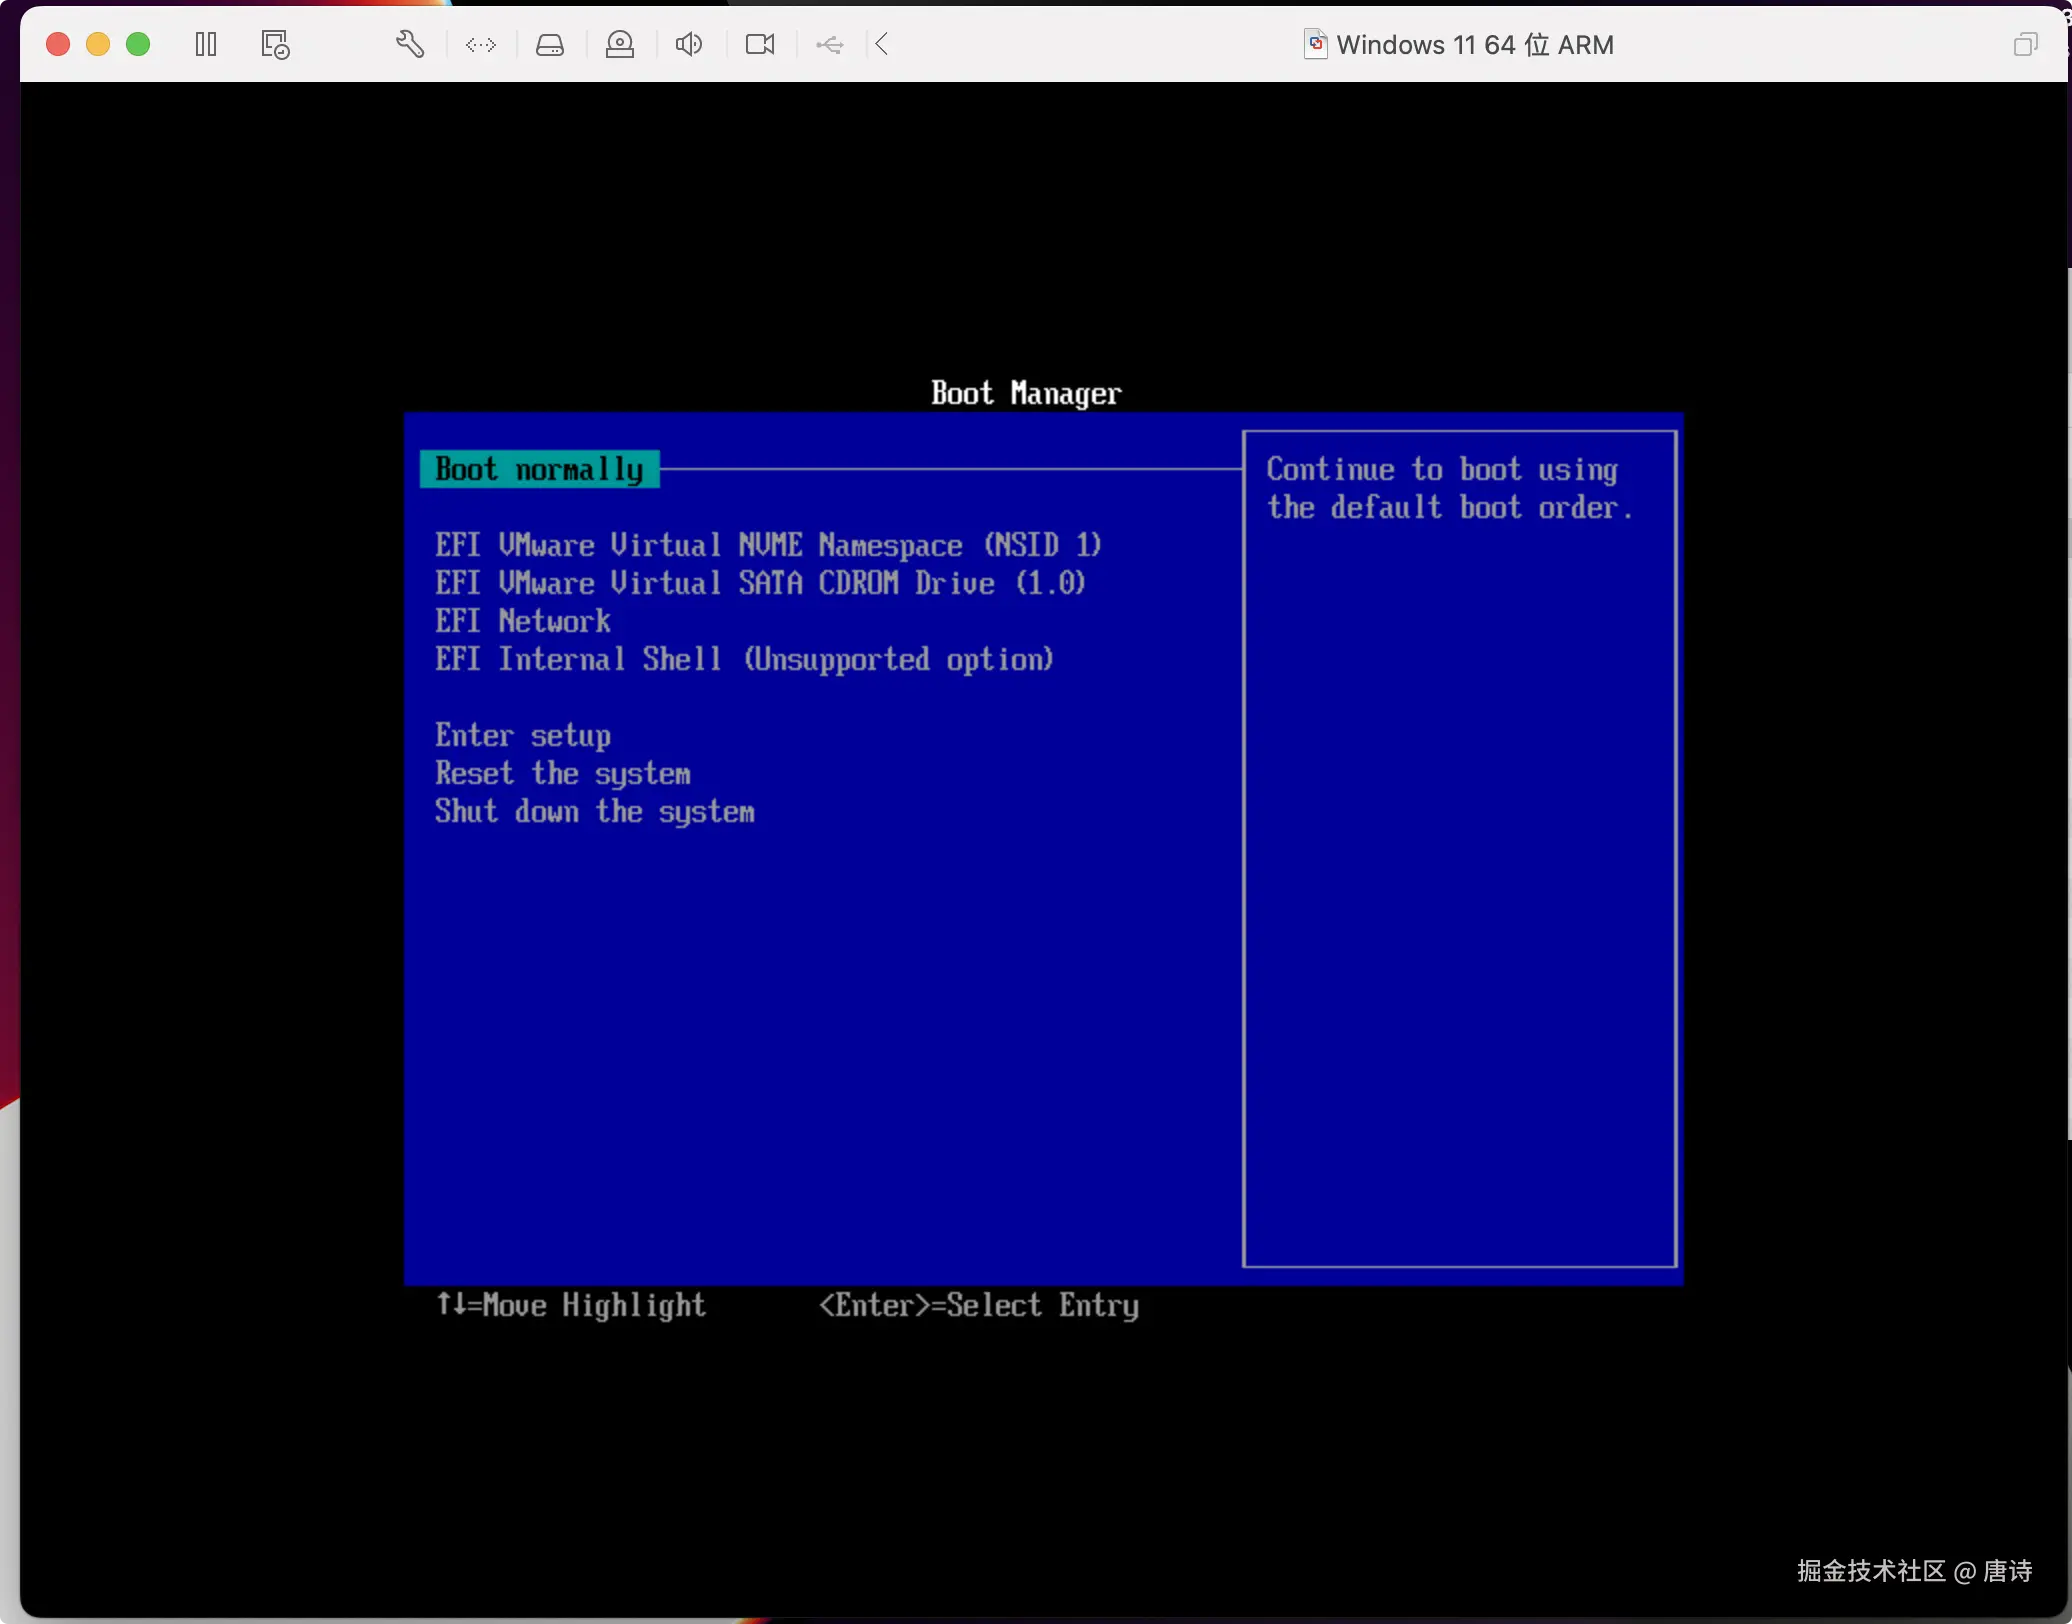
Task: Click the network adapter icon
Action: click(x=481, y=44)
